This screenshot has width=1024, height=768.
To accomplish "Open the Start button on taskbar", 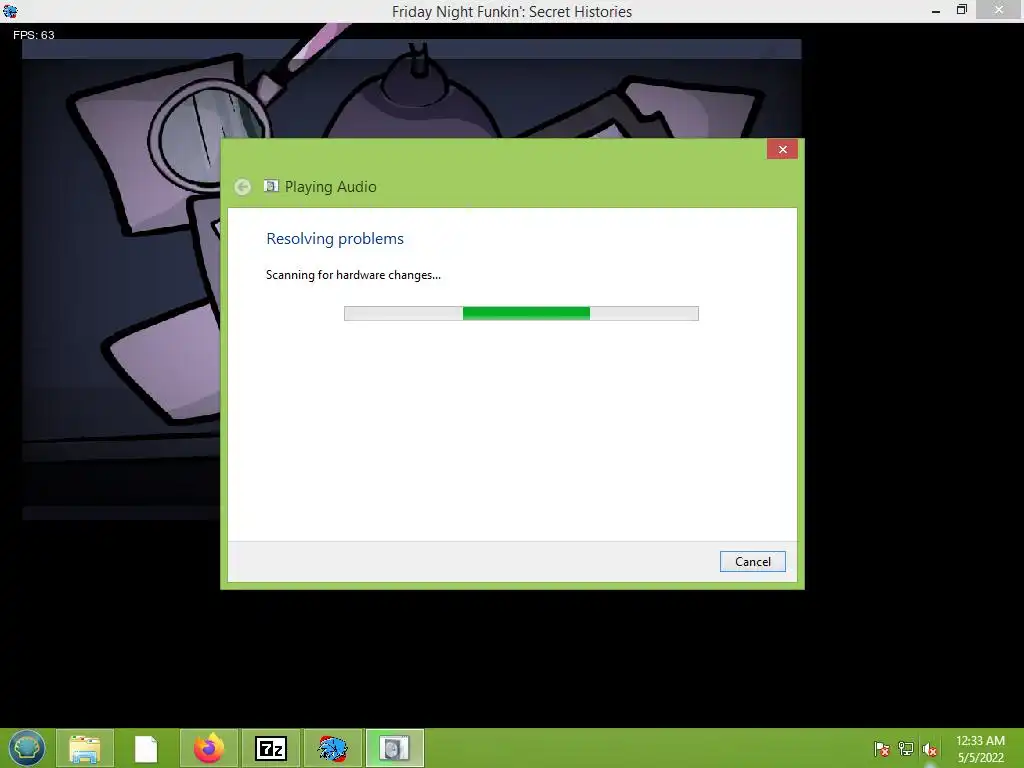I will coord(27,748).
